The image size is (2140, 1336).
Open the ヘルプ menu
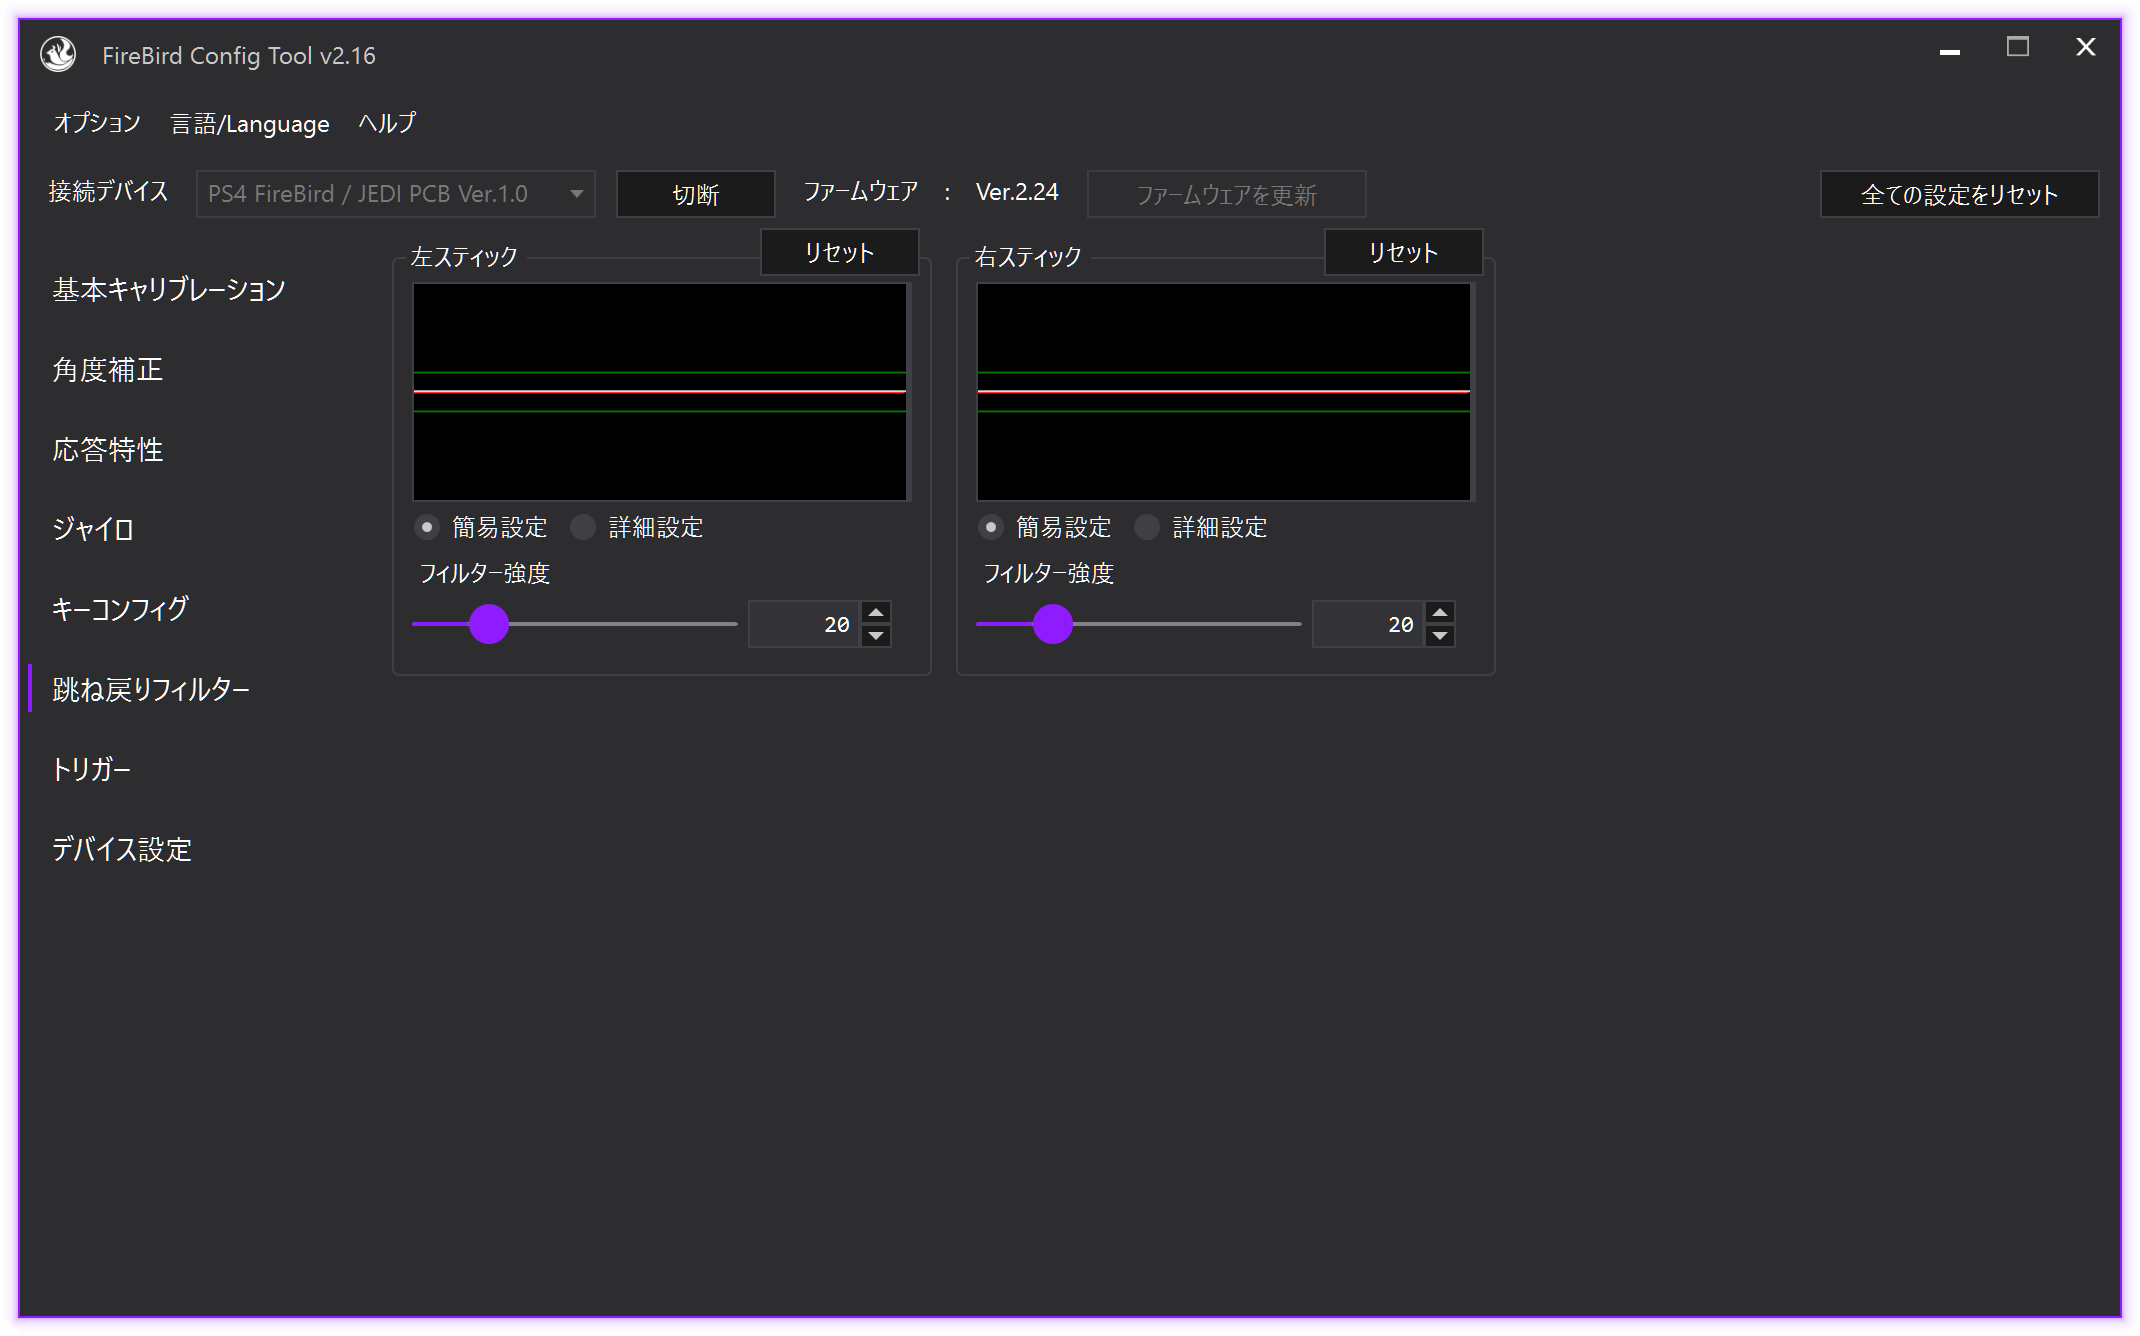tap(387, 123)
